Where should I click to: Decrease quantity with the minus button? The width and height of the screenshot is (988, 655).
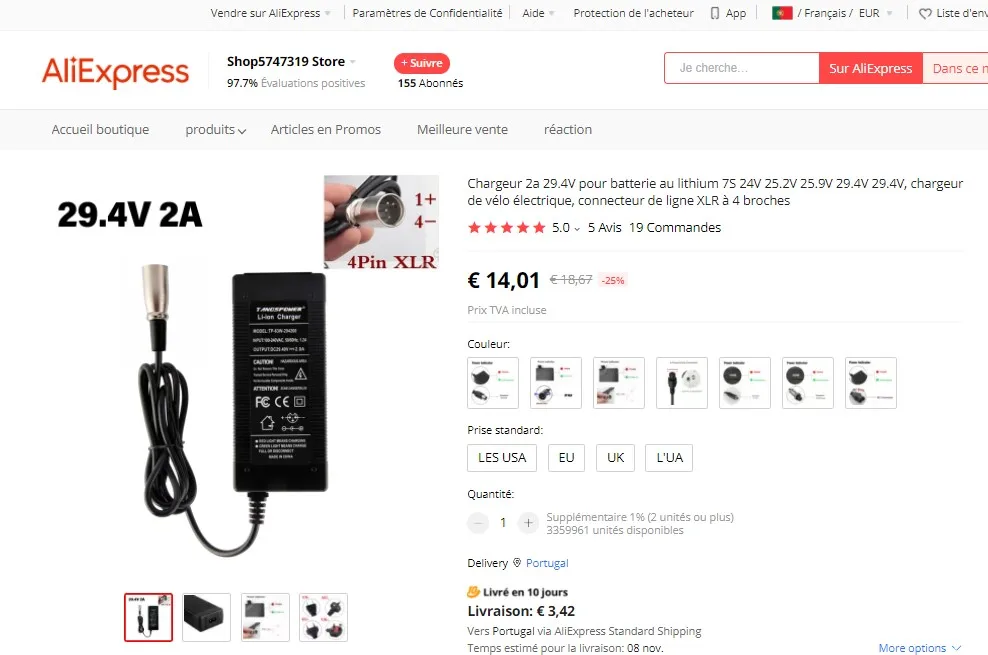(478, 522)
